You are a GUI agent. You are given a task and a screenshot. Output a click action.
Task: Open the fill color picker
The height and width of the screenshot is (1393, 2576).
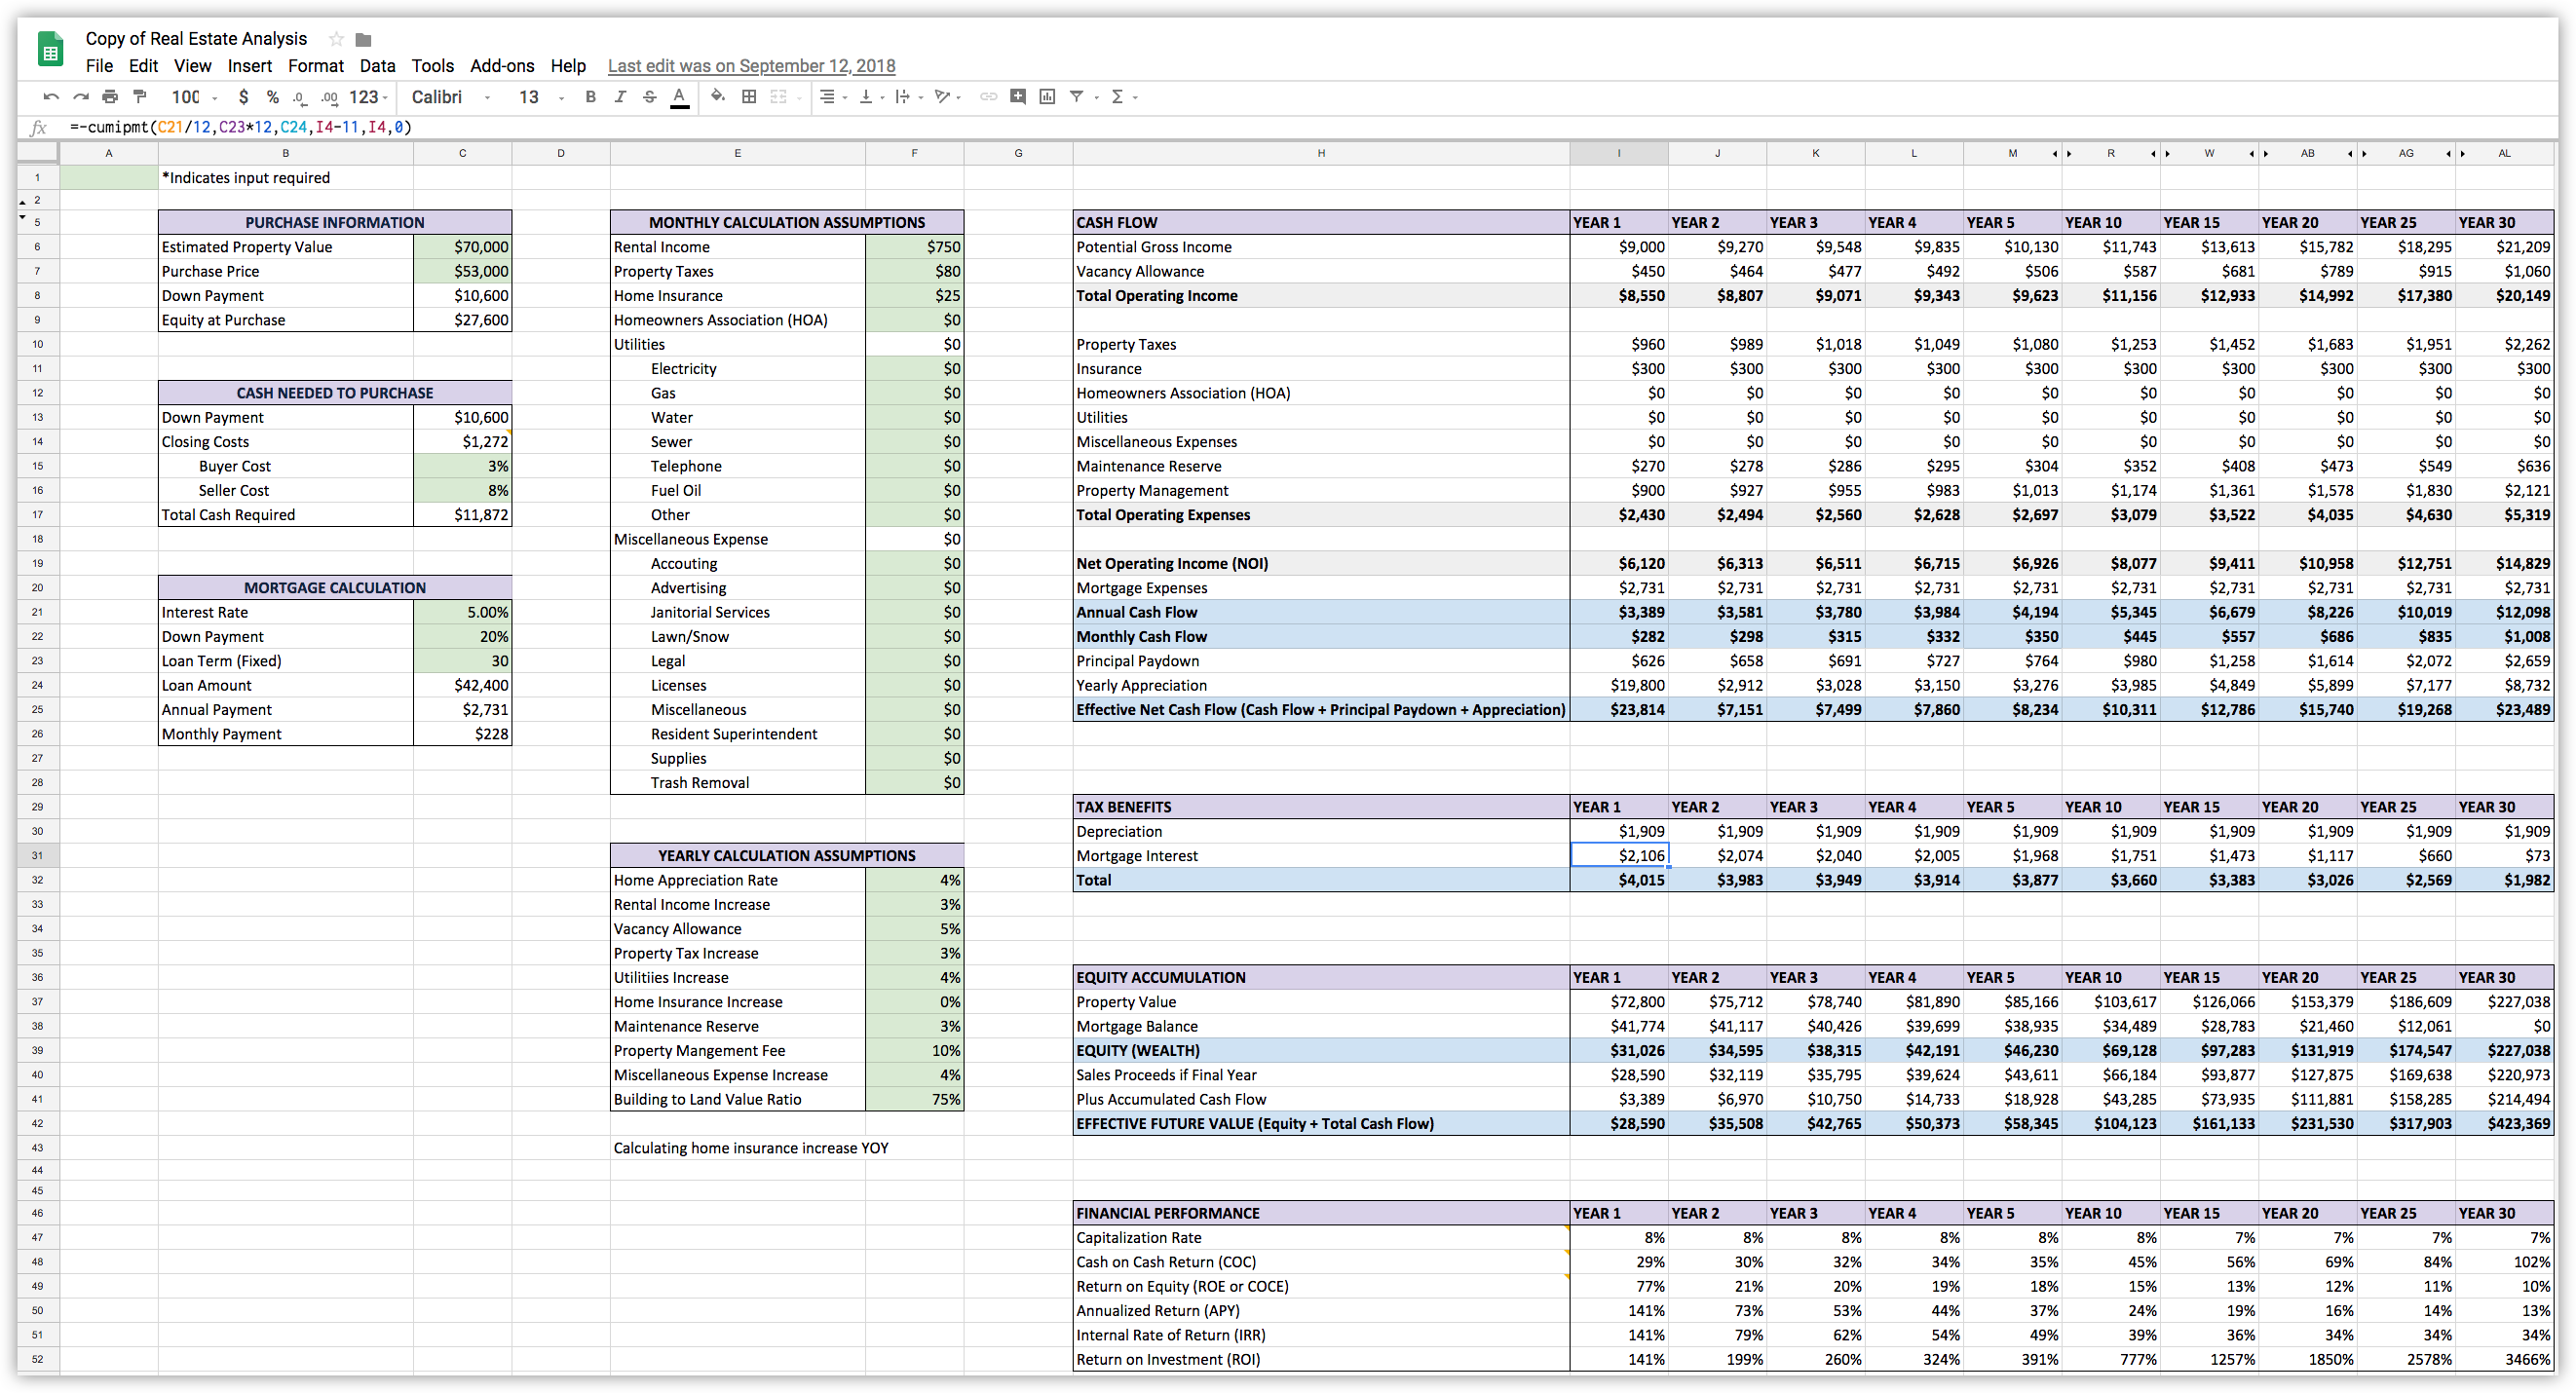point(717,97)
